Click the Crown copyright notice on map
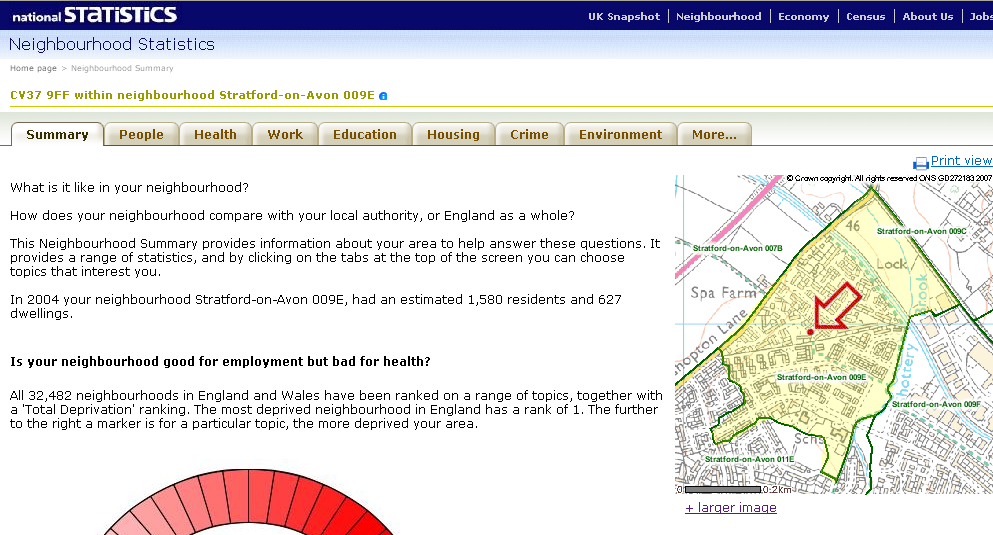 pos(889,179)
